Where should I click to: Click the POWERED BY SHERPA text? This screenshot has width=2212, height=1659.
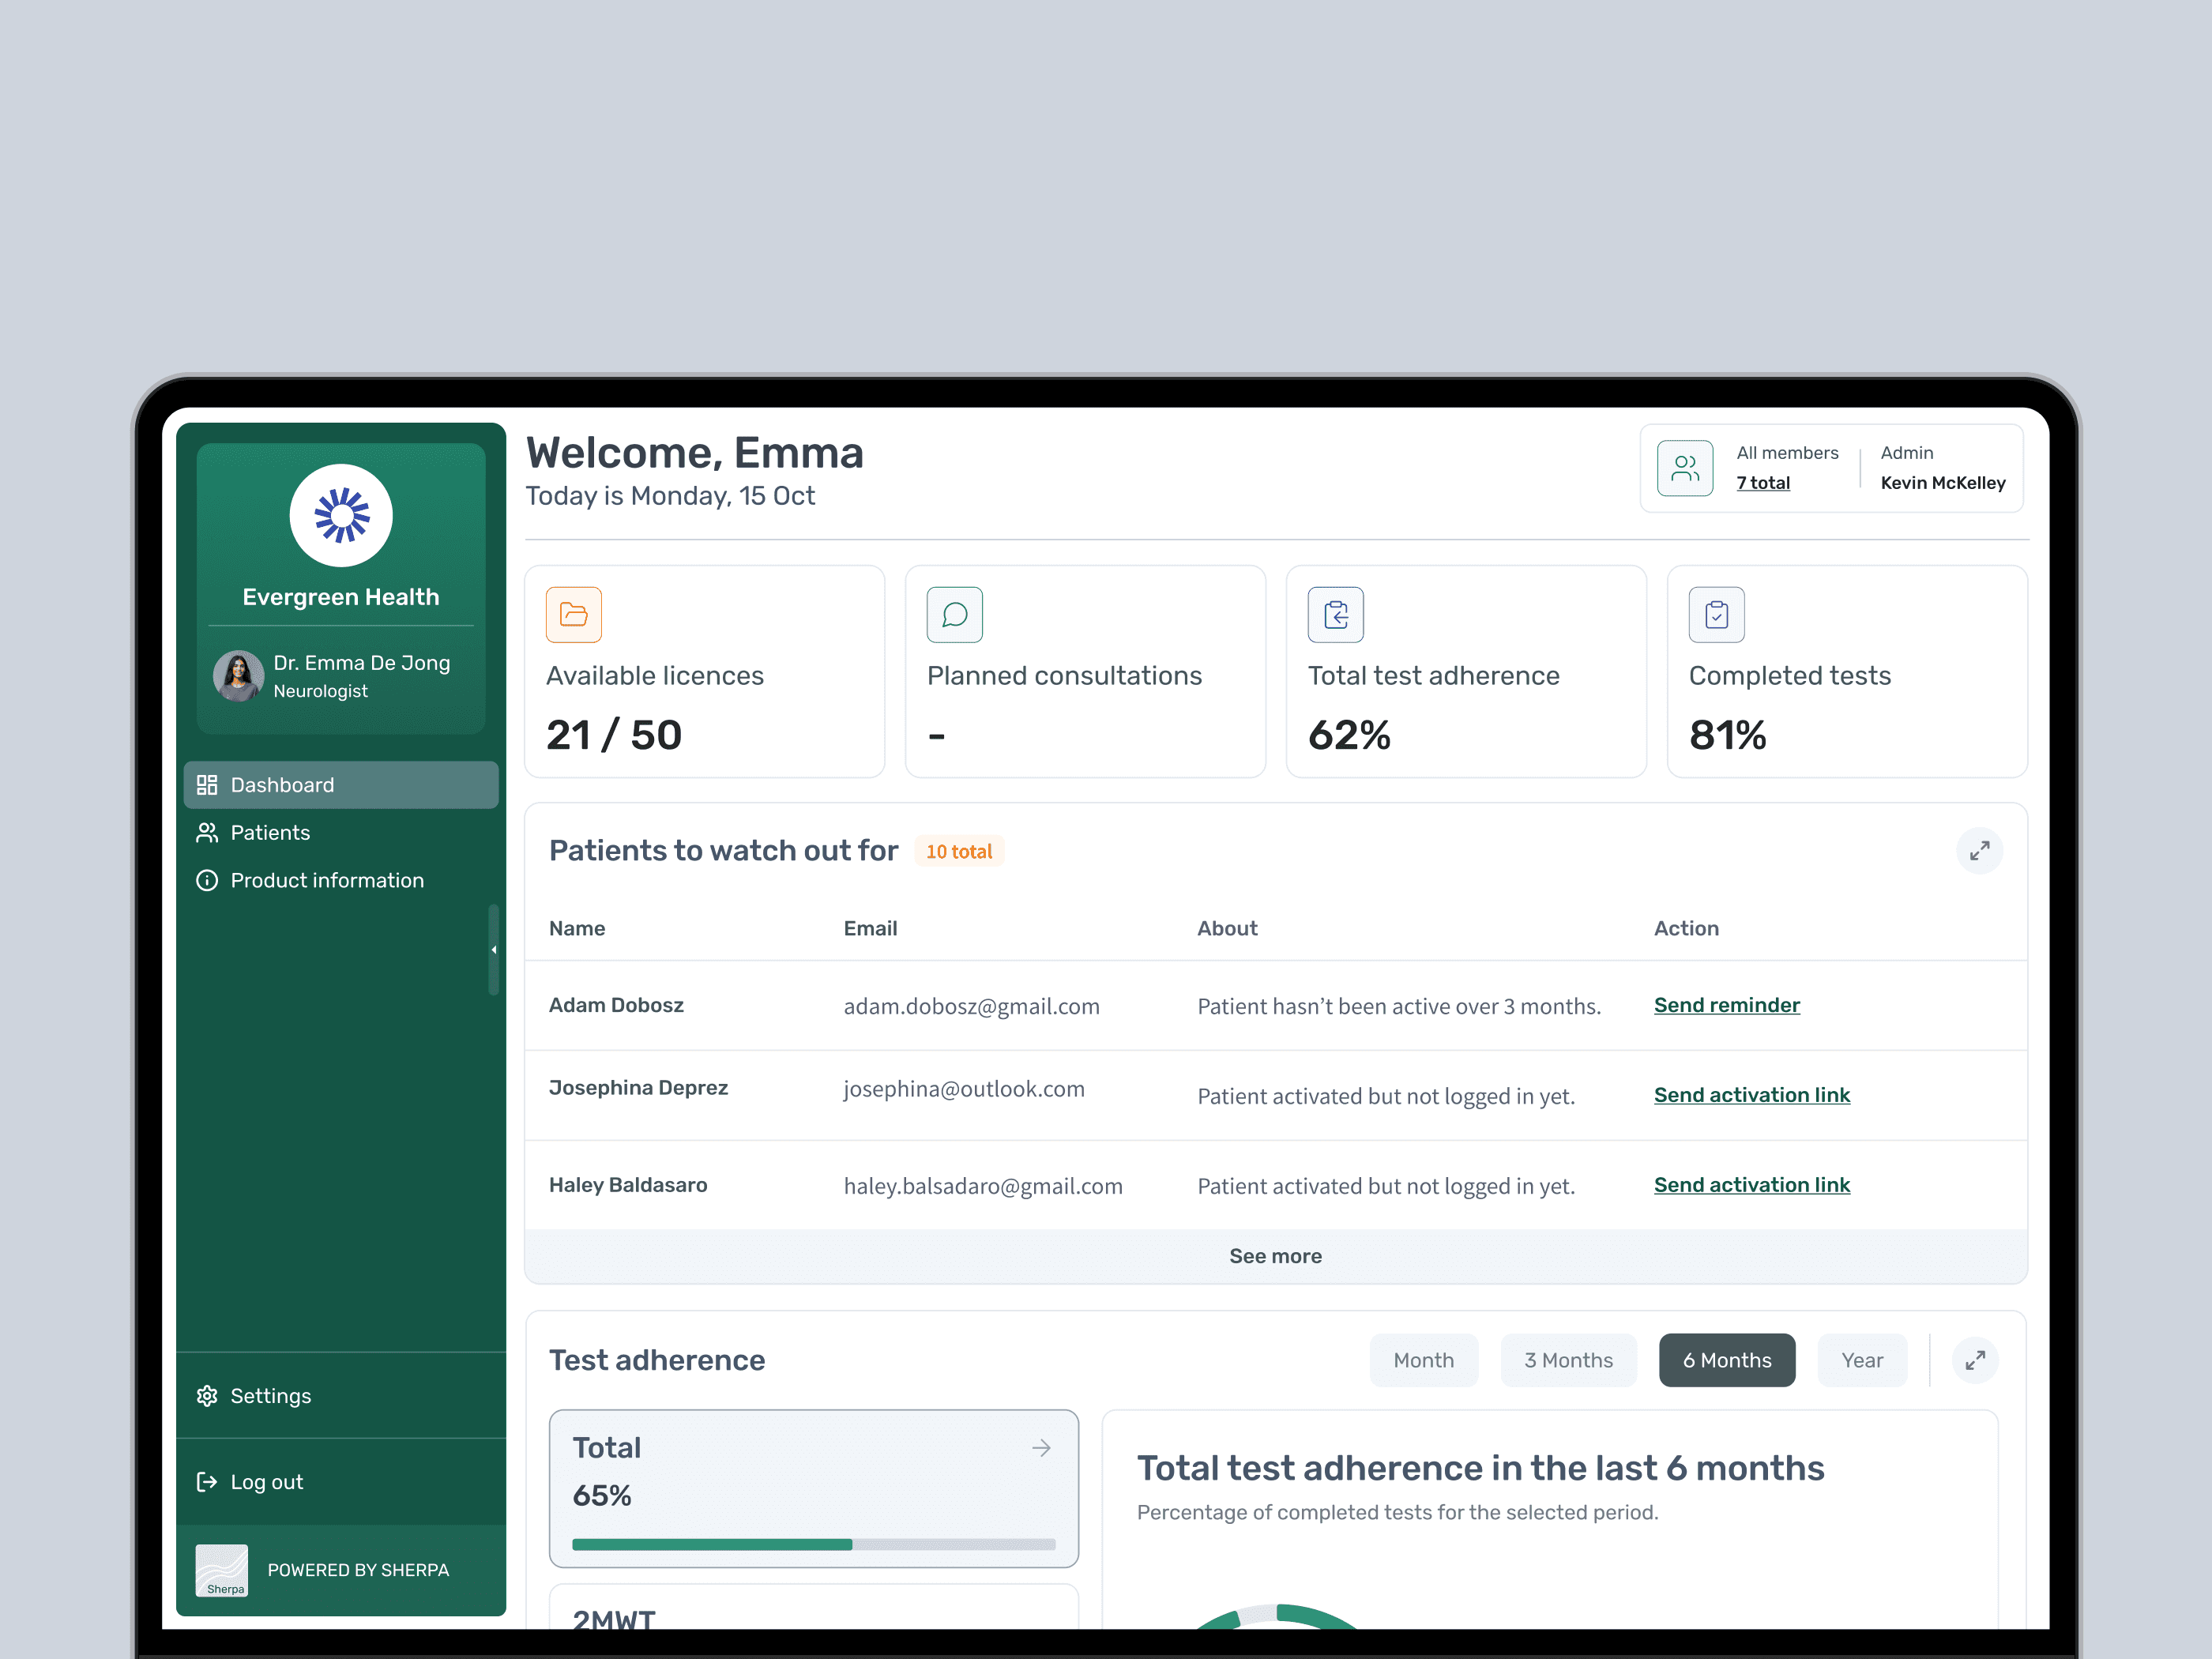click(x=358, y=1570)
